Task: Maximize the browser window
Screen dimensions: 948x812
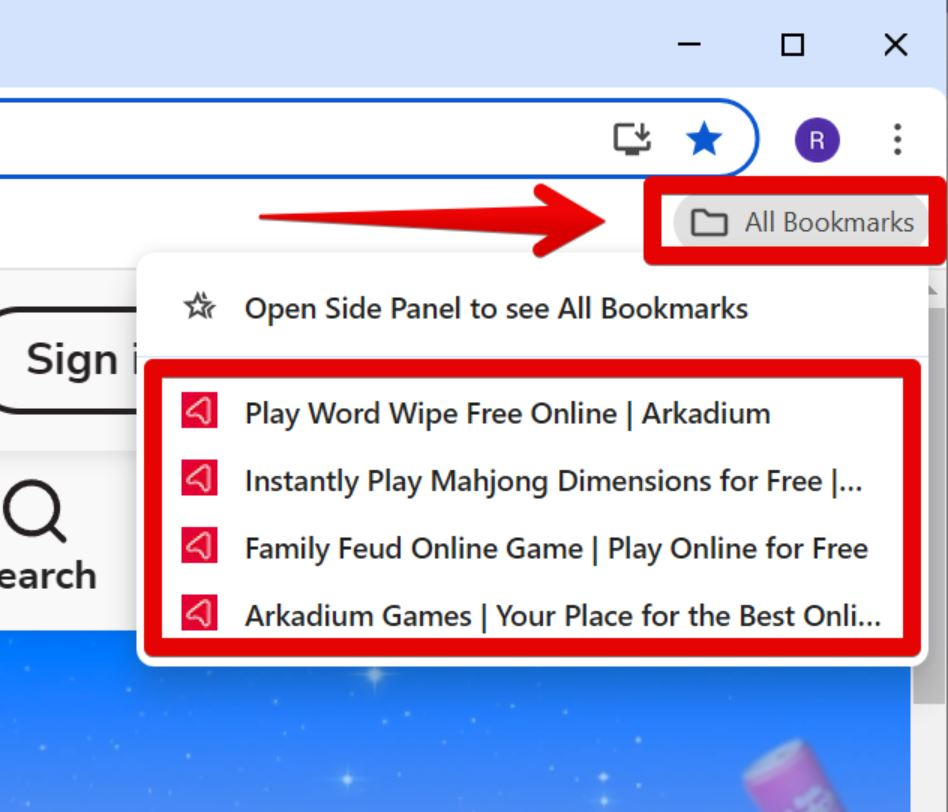Action: [792, 45]
